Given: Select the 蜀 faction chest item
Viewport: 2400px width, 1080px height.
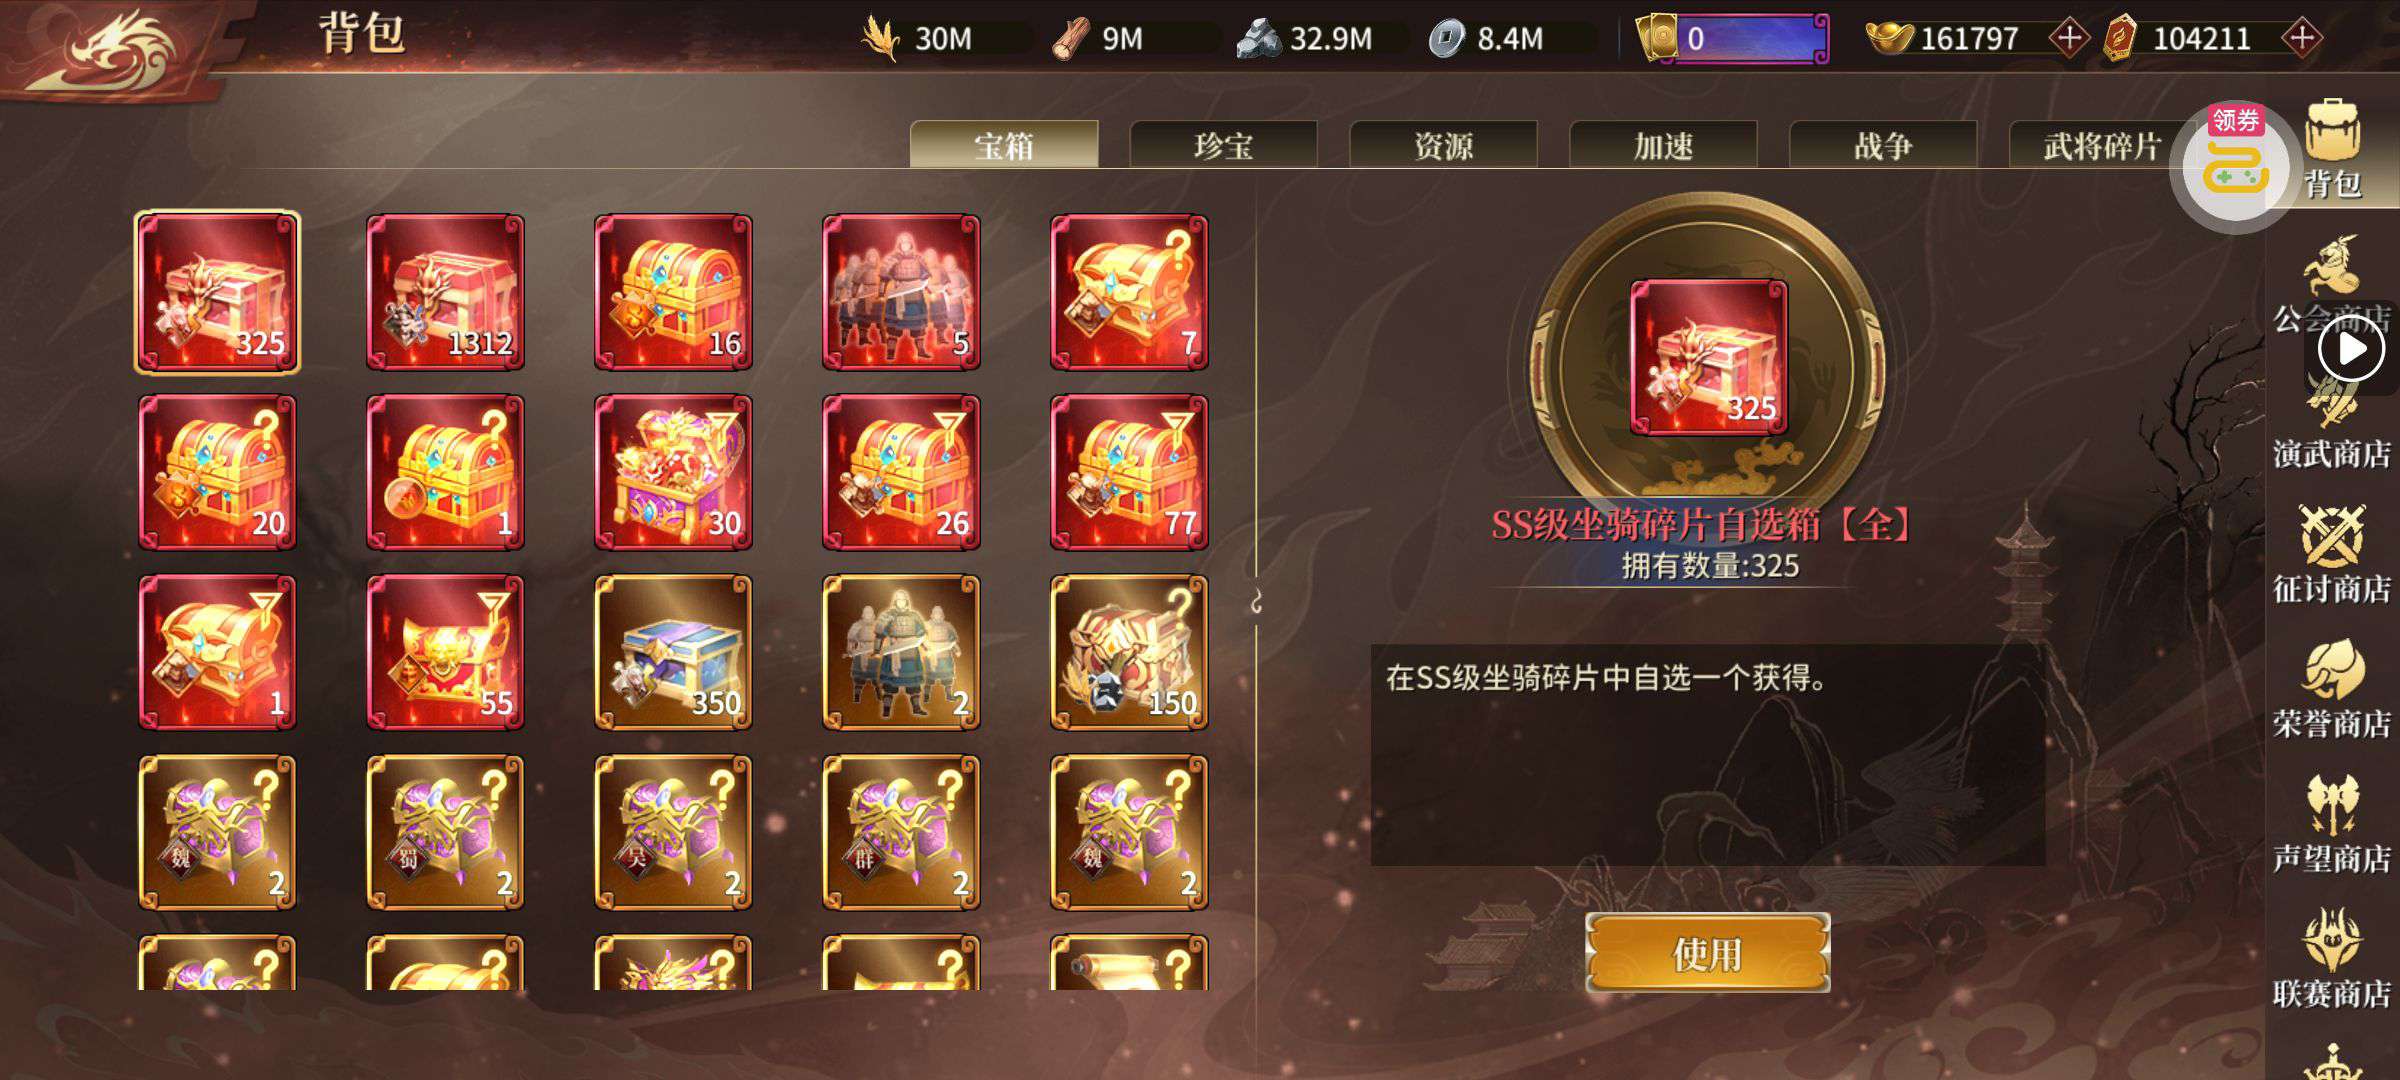Looking at the screenshot, I should click(445, 832).
